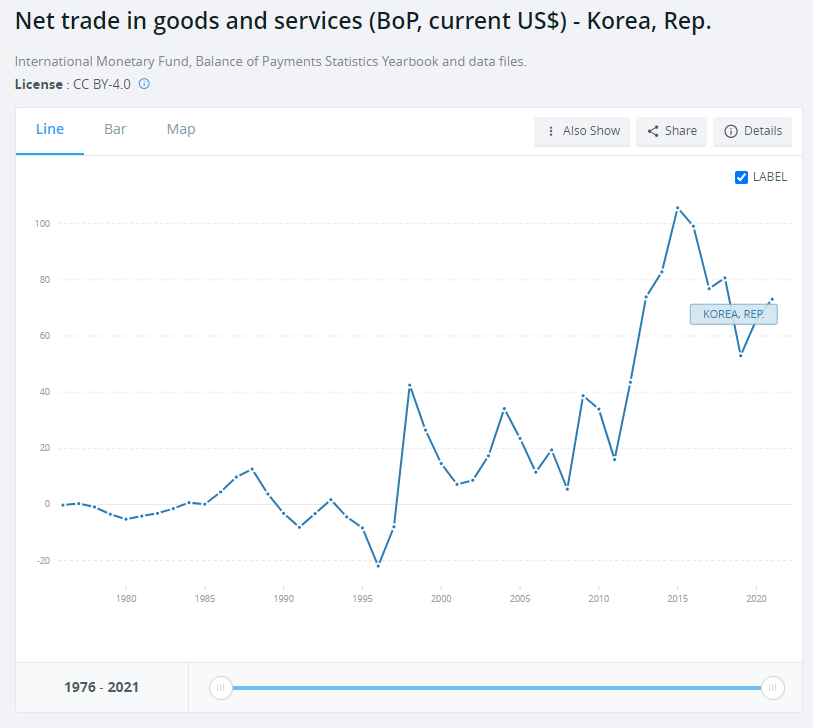
Task: Click the info circle icon beside Details
Action: [730, 131]
